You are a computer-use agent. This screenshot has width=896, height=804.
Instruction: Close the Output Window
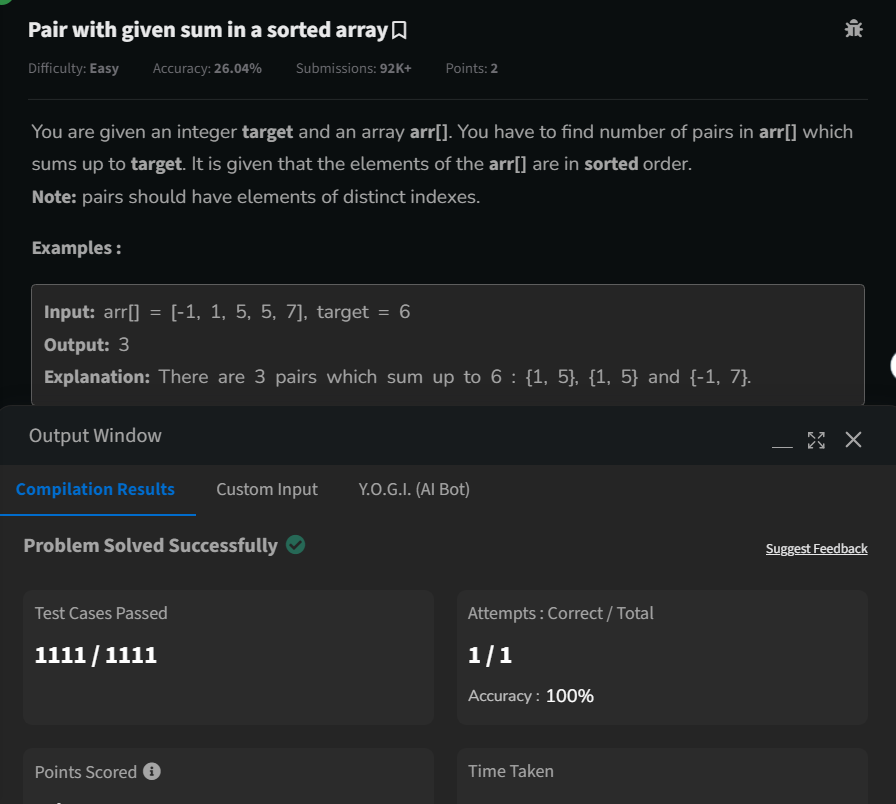(x=853, y=439)
